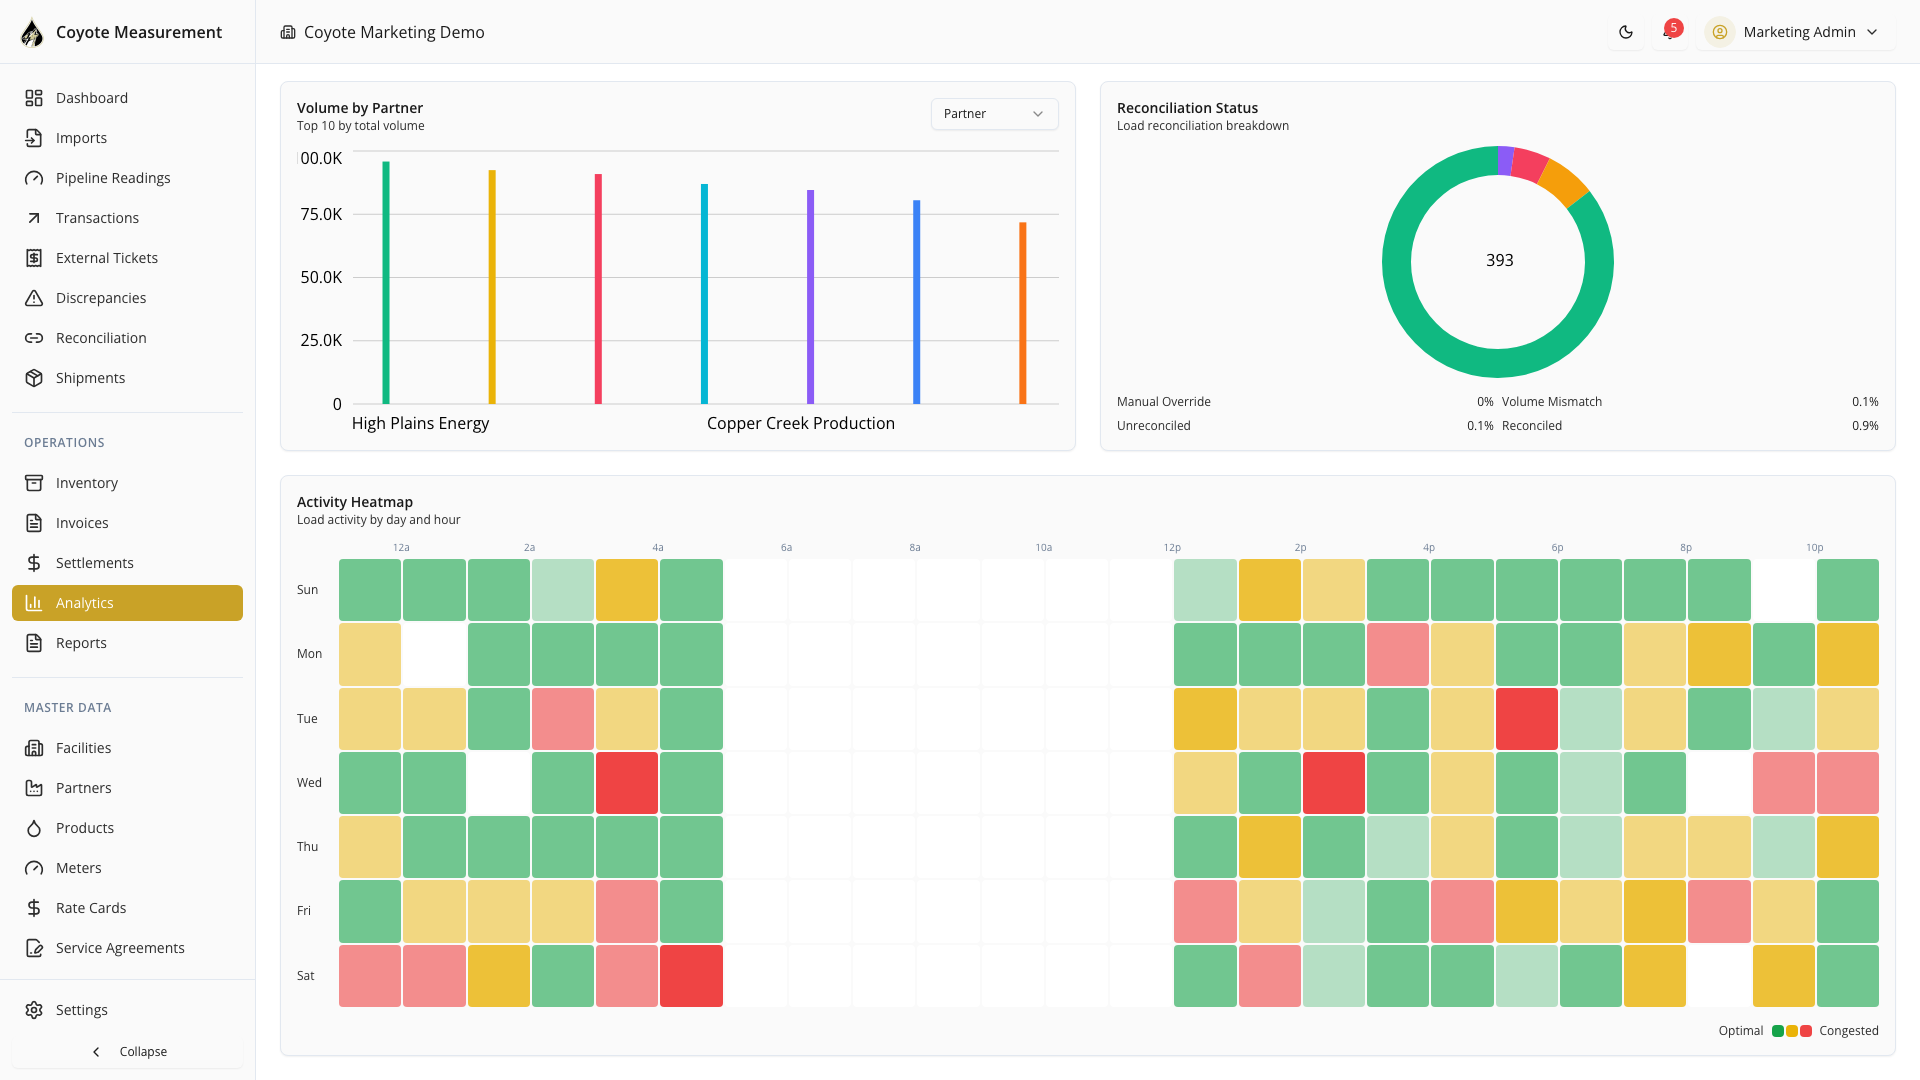The image size is (1920, 1080).
Task: Click the Pipeline Readings gauge icon
Action: pyautogui.click(x=34, y=178)
